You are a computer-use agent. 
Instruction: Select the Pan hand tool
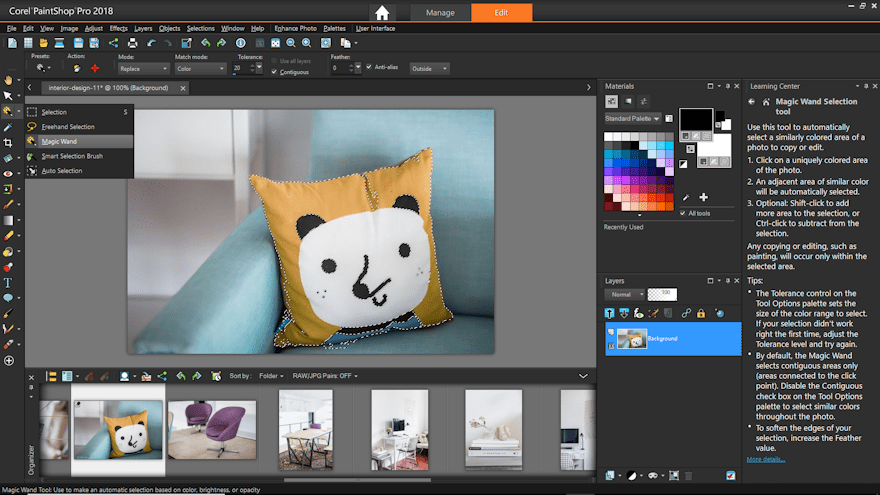9,79
